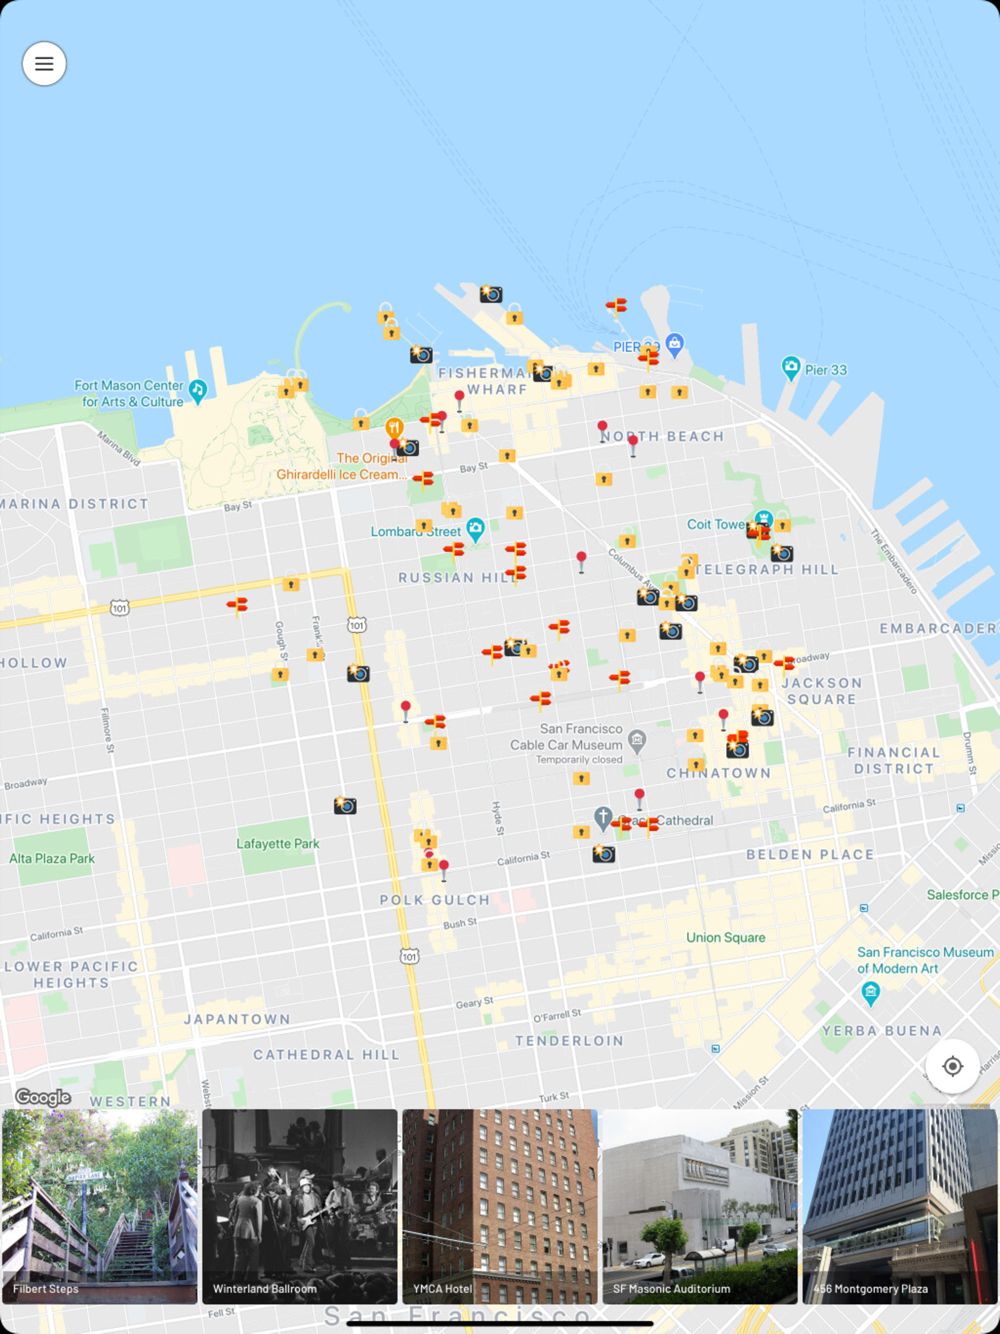
Task: Tap the MARINA DISTRICT label
Action: point(75,504)
